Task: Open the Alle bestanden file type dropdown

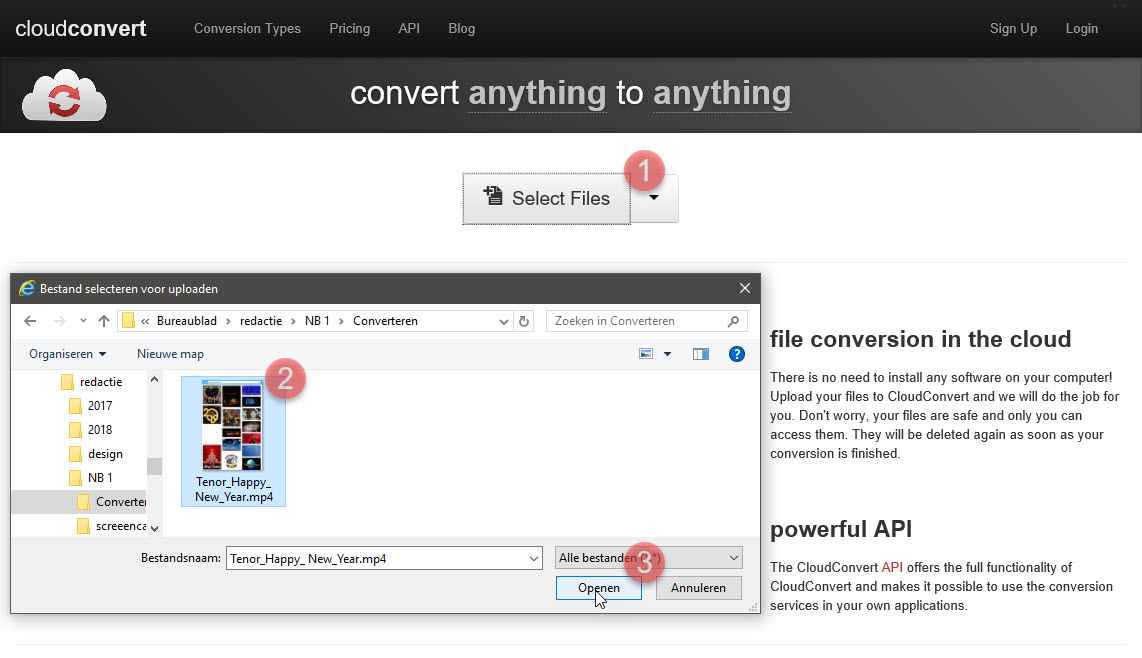Action: (x=648, y=557)
